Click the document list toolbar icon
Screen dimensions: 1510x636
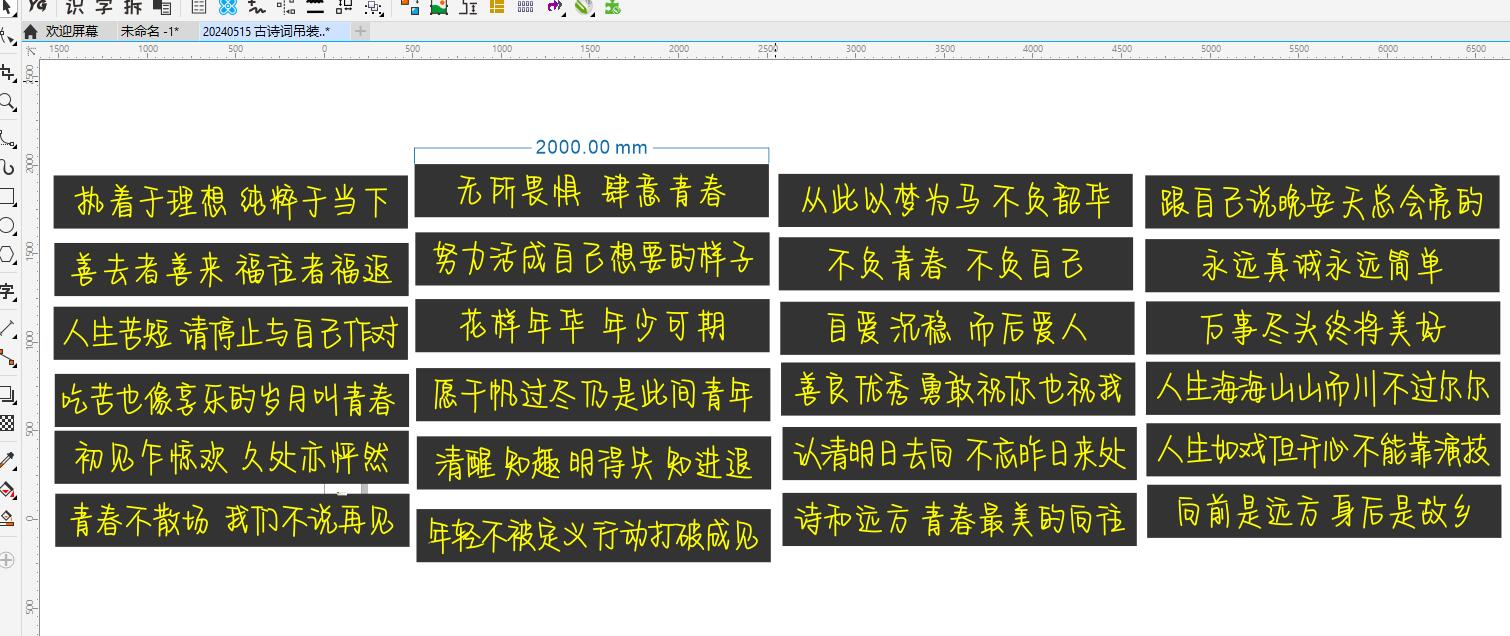coord(198,7)
